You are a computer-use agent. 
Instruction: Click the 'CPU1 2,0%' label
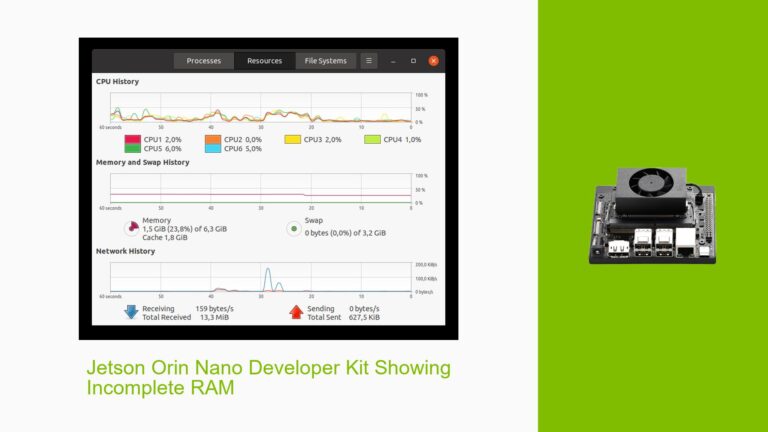[163, 140]
